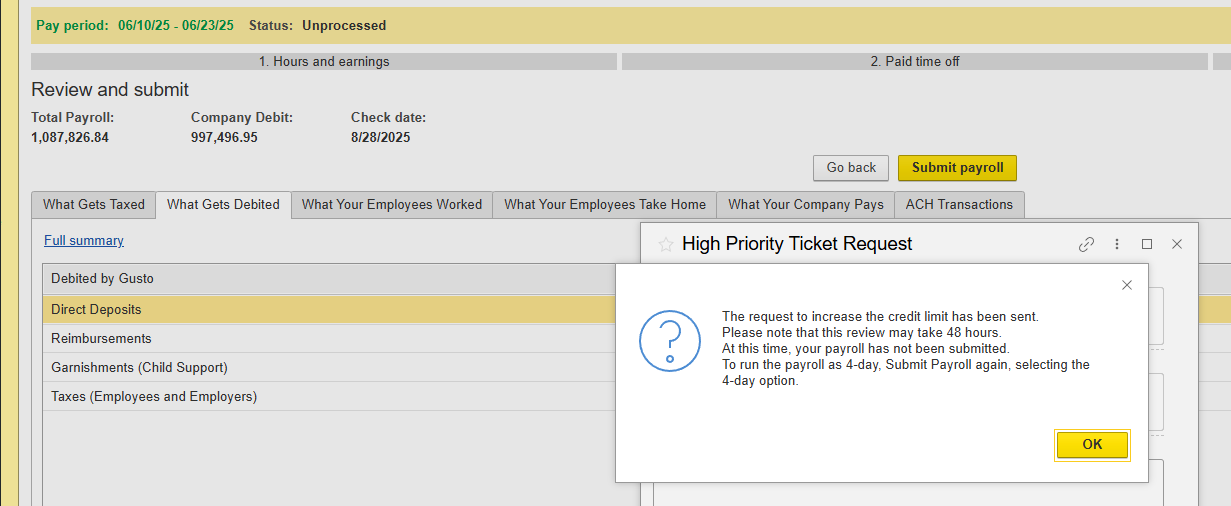Open What Your Employees Worked tab
Image resolution: width=1231 pixels, height=506 pixels.
tap(392, 205)
